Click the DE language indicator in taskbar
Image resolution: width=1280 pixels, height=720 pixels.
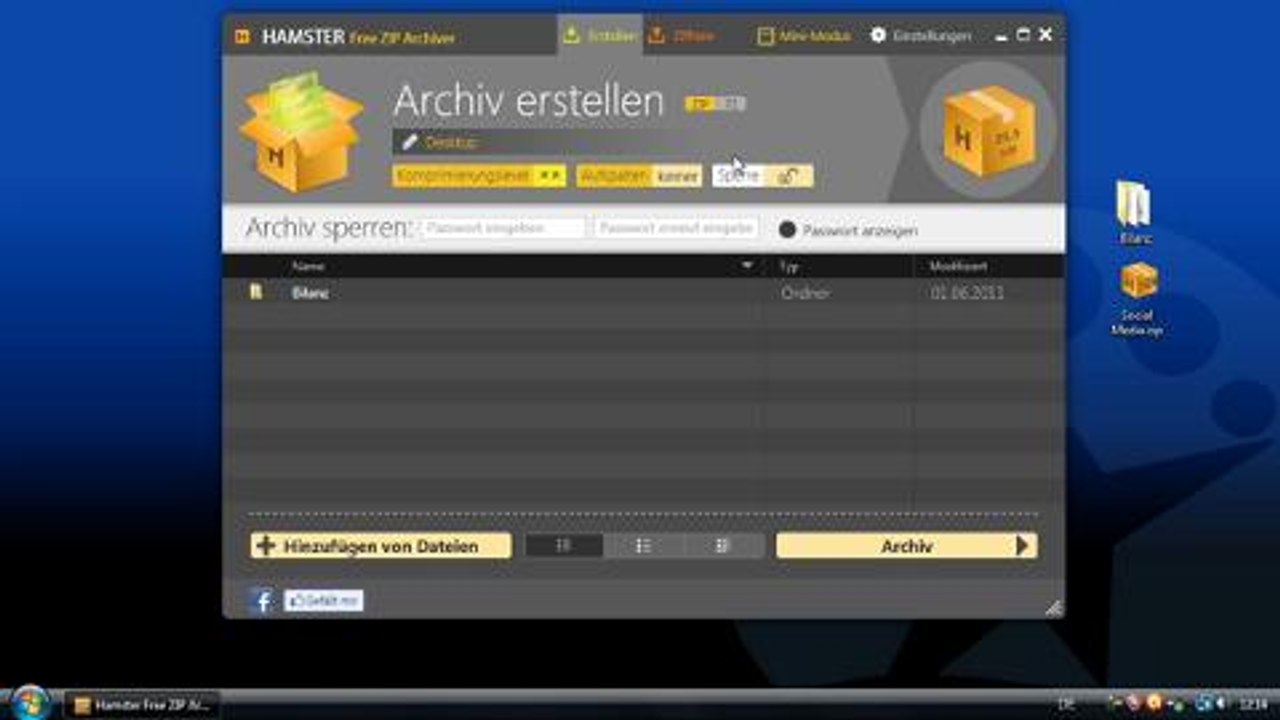tap(1067, 705)
